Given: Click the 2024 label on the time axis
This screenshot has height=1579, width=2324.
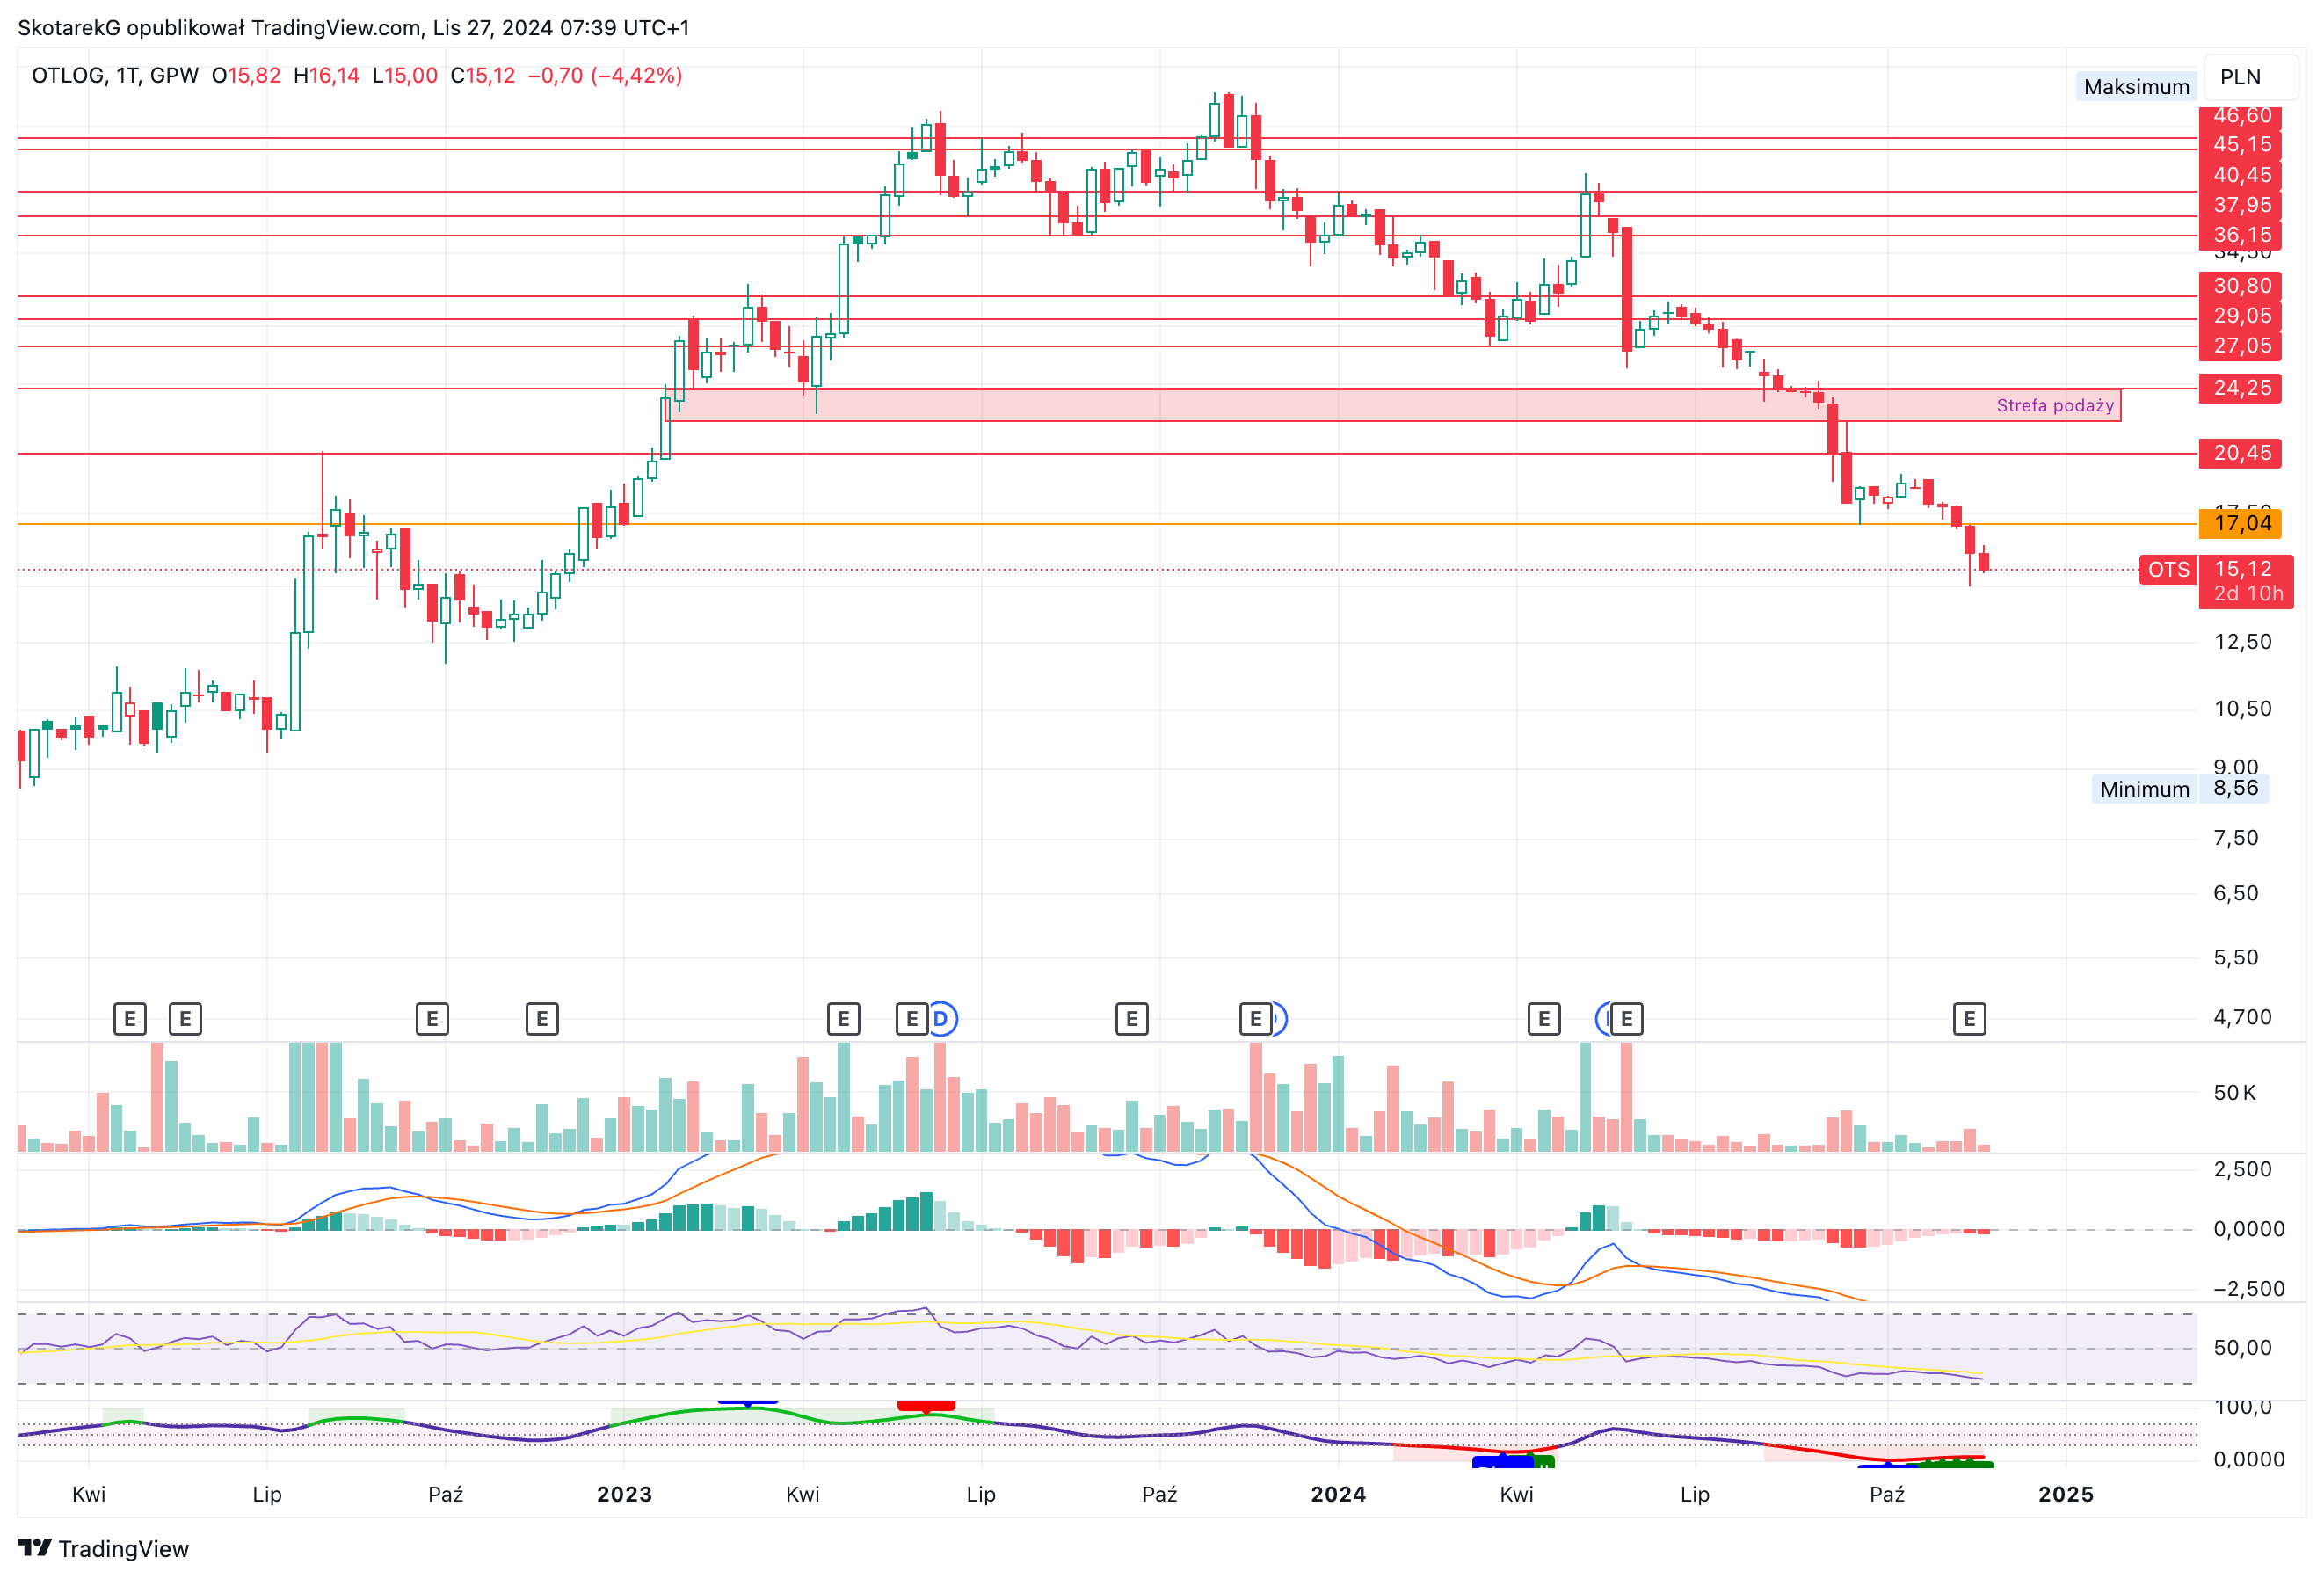Looking at the screenshot, I should pyautogui.click(x=1338, y=1494).
